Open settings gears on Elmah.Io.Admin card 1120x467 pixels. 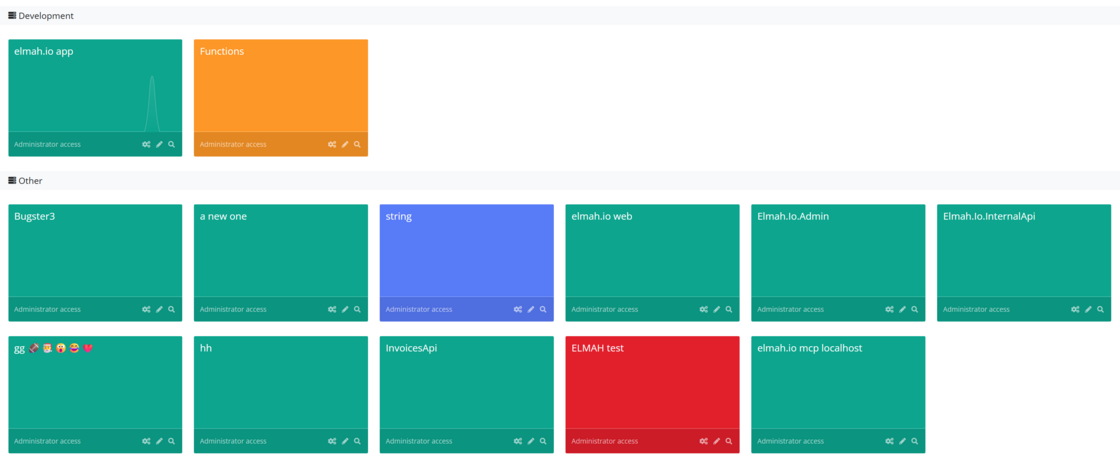click(x=889, y=309)
